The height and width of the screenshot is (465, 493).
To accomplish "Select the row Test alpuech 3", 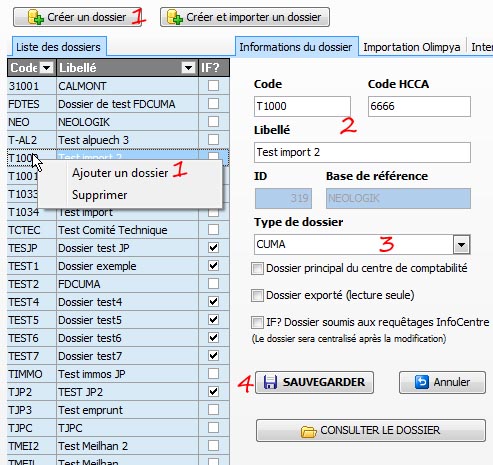I will click(x=118, y=140).
